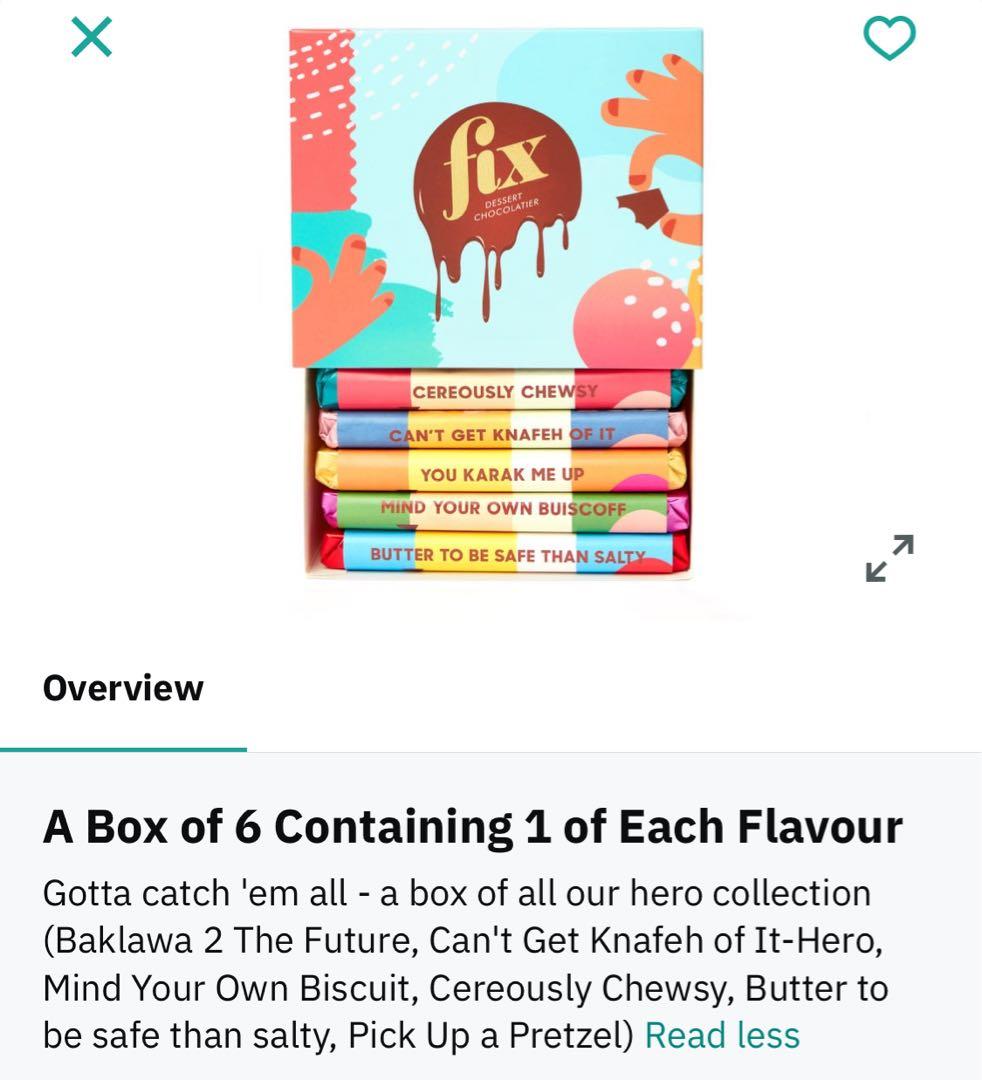Tap the You Karak Me Up bar

(501, 472)
